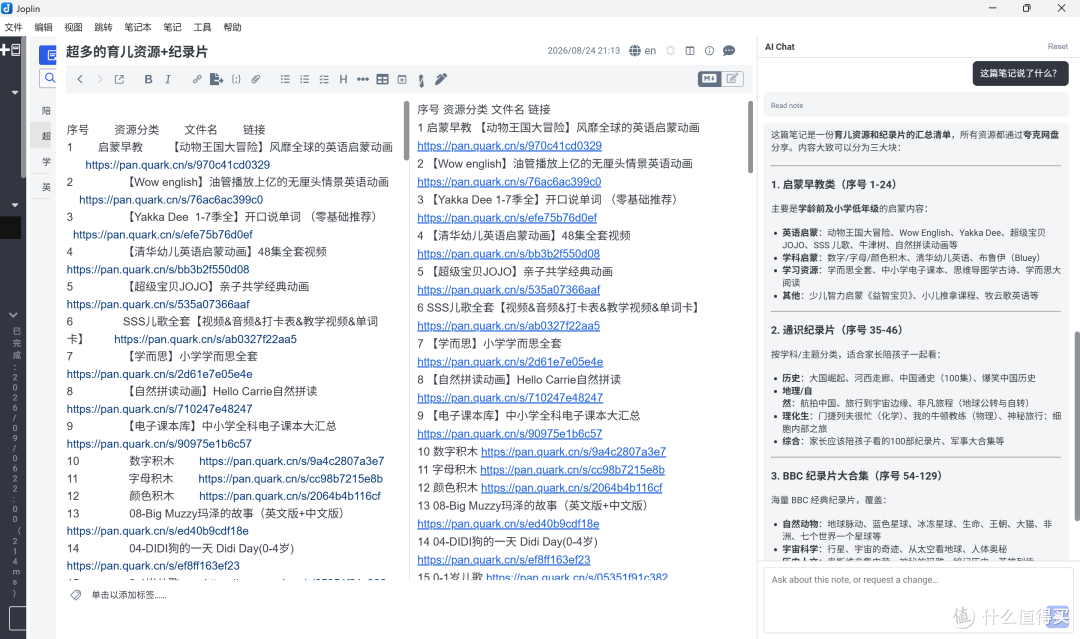Image resolution: width=1080 pixels, height=639 pixels.
Task: Open link pan.quark.cn/s/efe75b76d0ef in preview
Action: [x=507, y=218]
